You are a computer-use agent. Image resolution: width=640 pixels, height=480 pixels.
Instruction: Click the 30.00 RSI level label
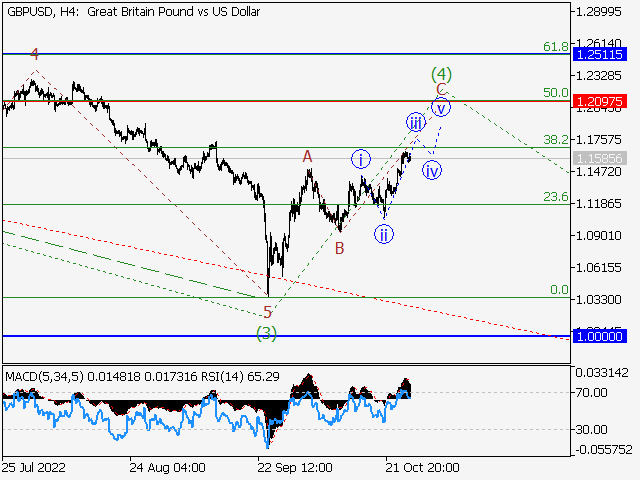591,429
